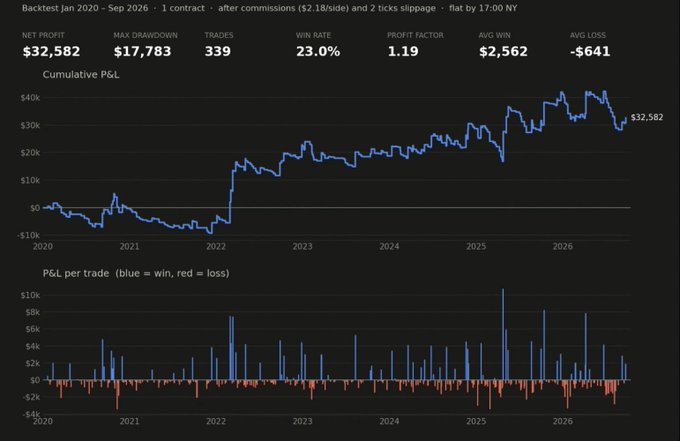Click the Profit Factor value 1.19

click(x=403, y=52)
